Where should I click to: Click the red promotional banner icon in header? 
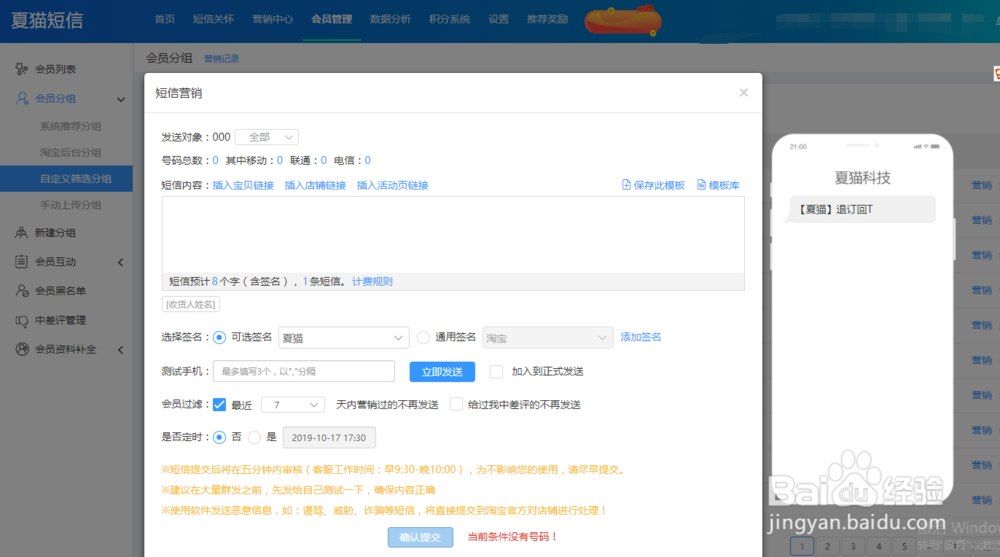tap(623, 20)
